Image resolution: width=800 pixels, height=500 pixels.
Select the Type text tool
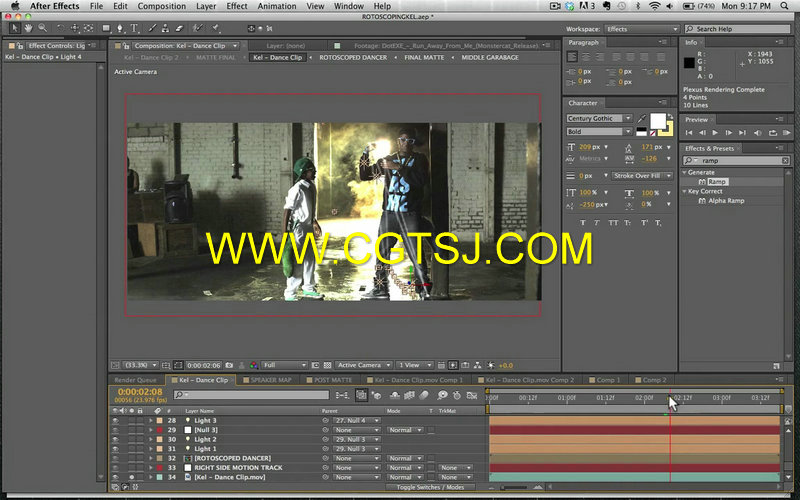coord(134,28)
